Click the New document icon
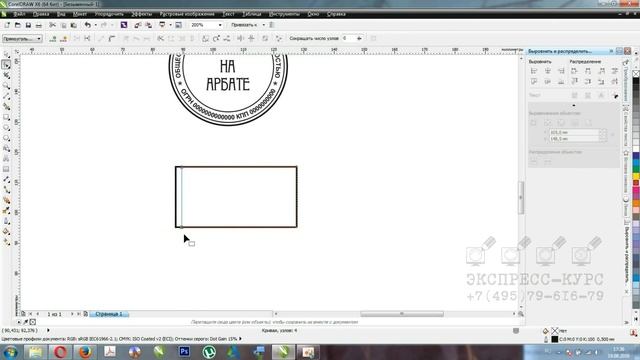The image size is (640, 360). pyautogui.click(x=7, y=25)
